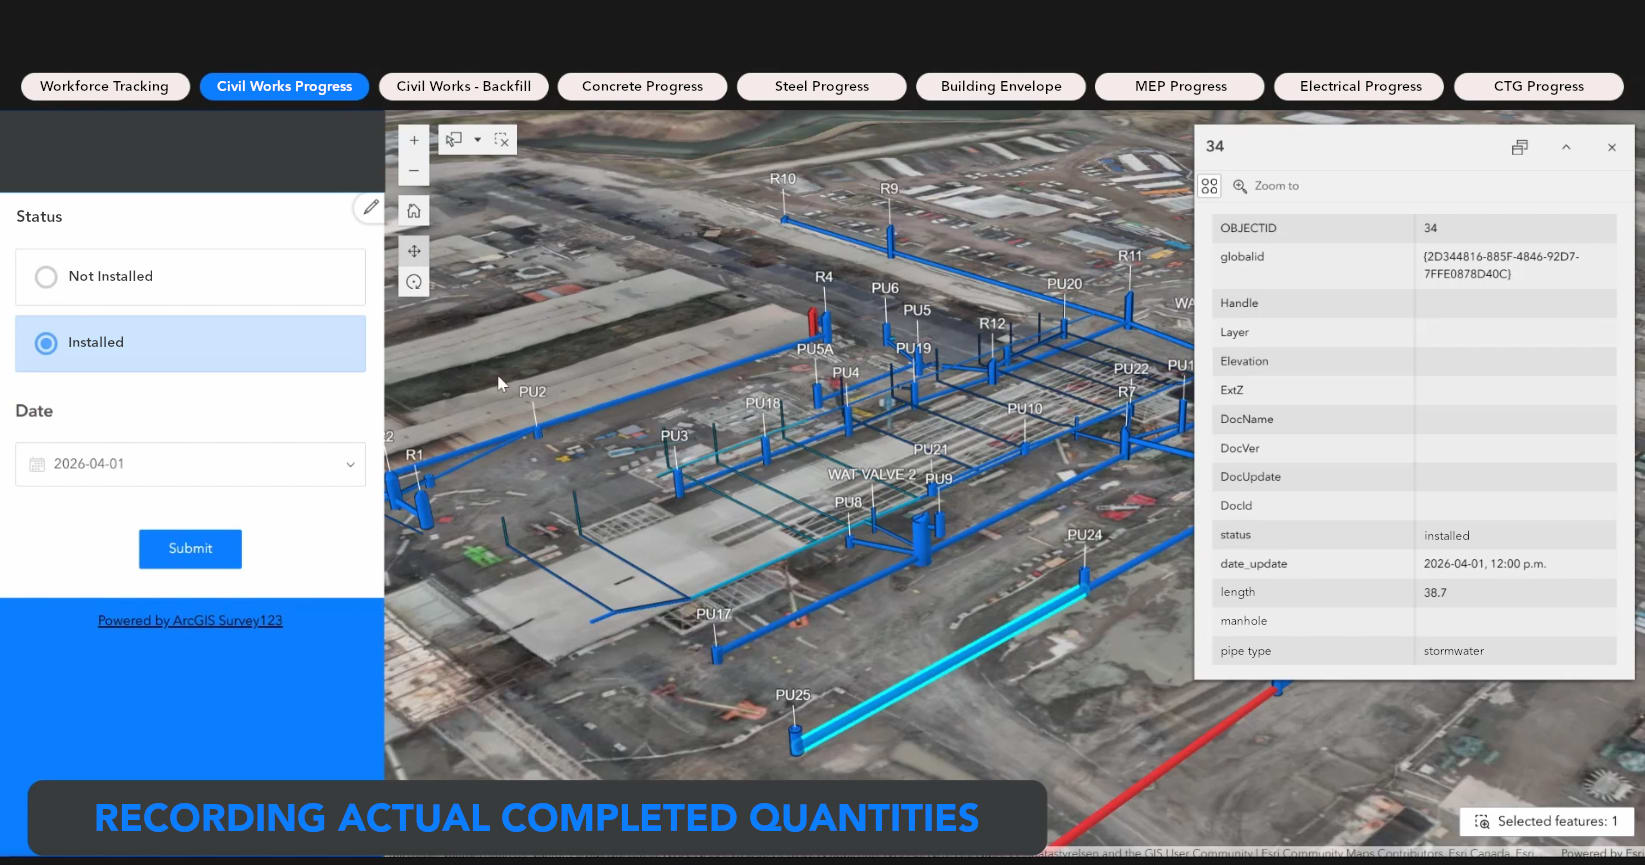Open the Steel Progress tab
1645x865 pixels.
[x=821, y=86]
